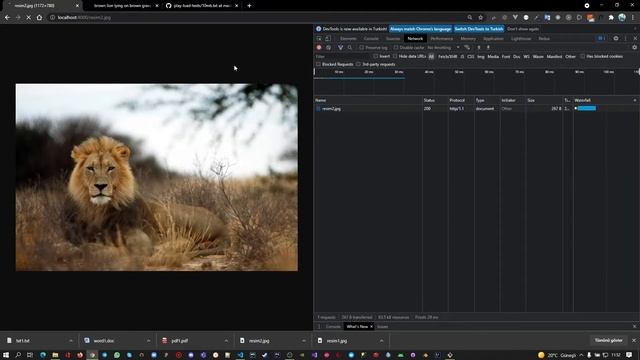
Task: Import HAR file upload arrow
Action: click(x=479, y=48)
